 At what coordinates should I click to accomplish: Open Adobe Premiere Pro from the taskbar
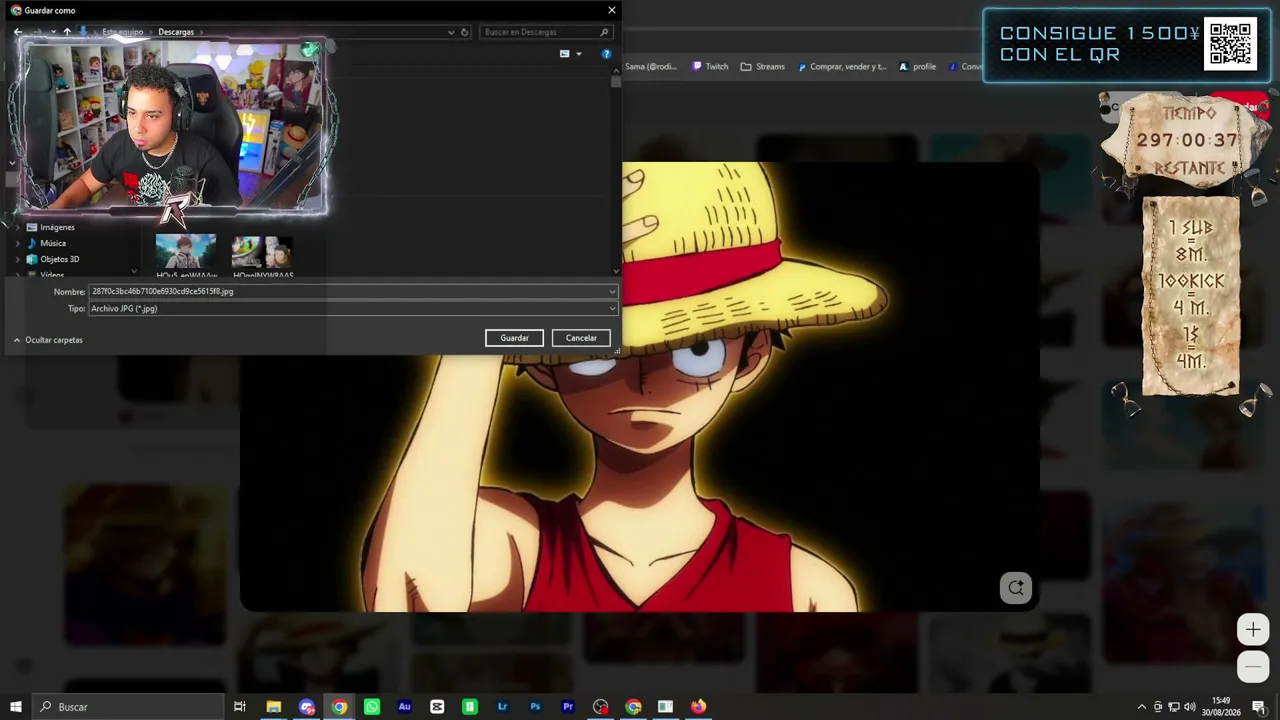568,707
